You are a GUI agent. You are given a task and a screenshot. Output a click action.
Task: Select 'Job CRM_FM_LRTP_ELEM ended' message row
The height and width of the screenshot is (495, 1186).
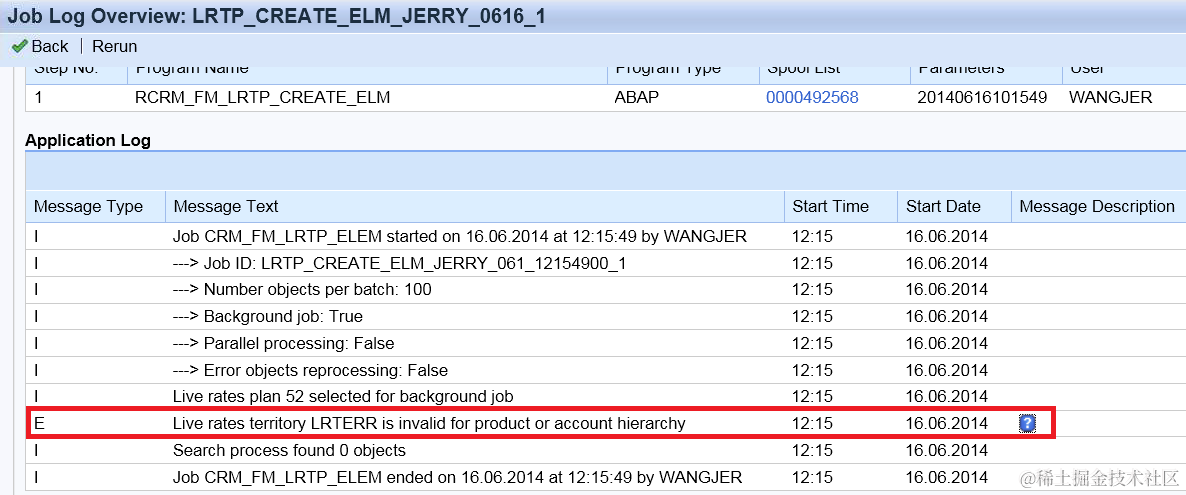[605, 477]
